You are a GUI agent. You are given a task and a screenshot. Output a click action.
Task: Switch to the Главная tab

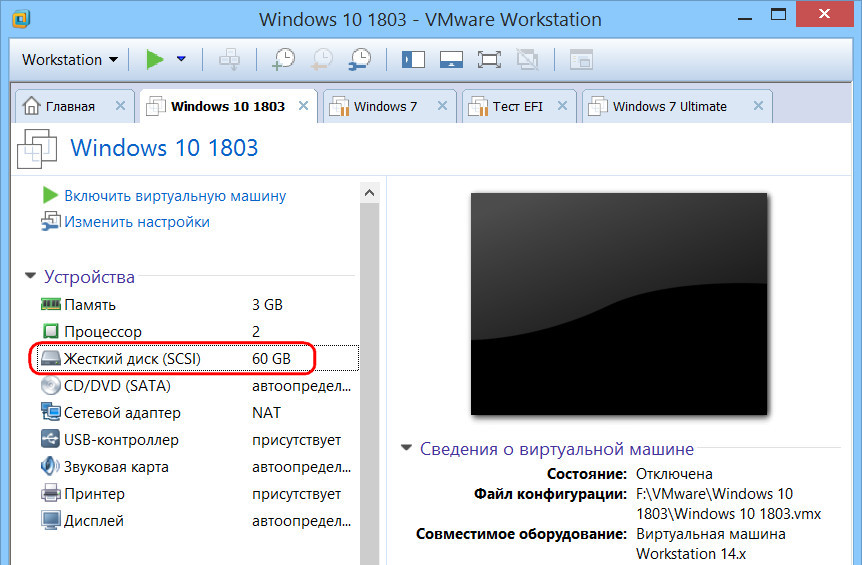click(74, 106)
